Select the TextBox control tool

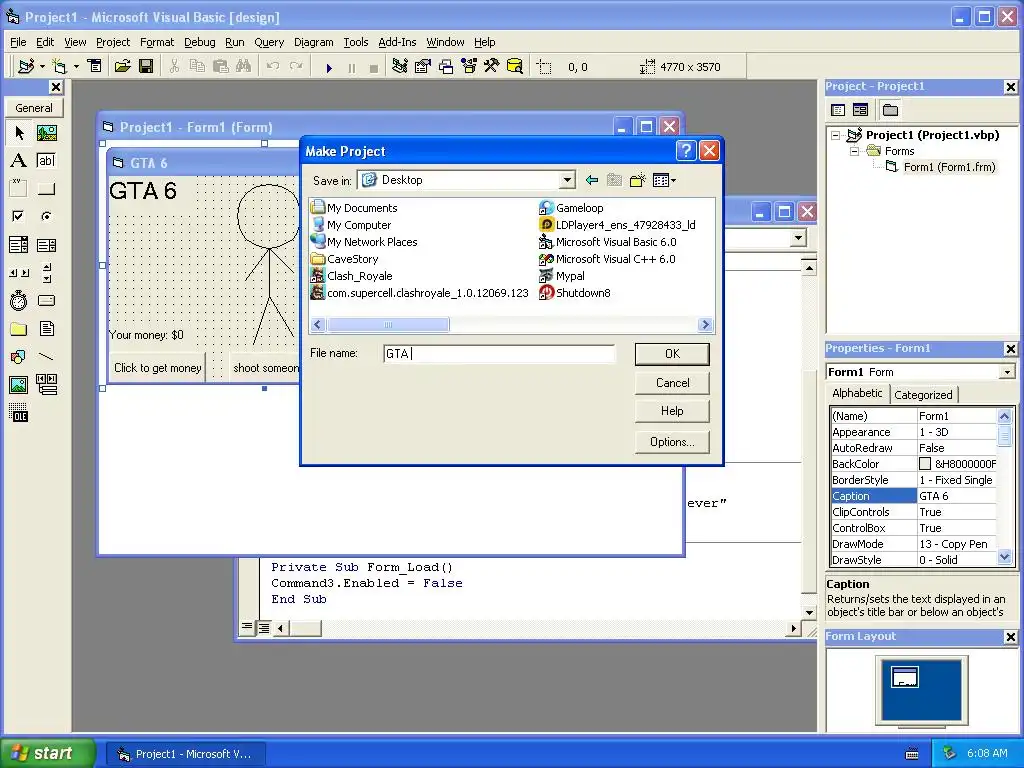tap(46, 161)
